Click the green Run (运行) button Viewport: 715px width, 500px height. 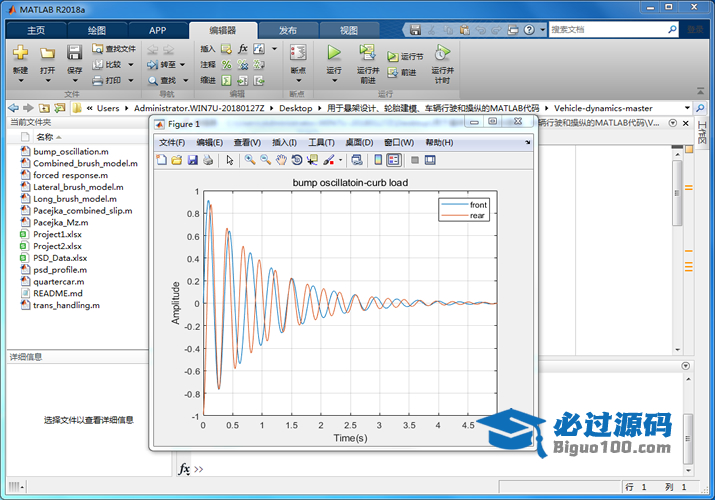point(334,53)
